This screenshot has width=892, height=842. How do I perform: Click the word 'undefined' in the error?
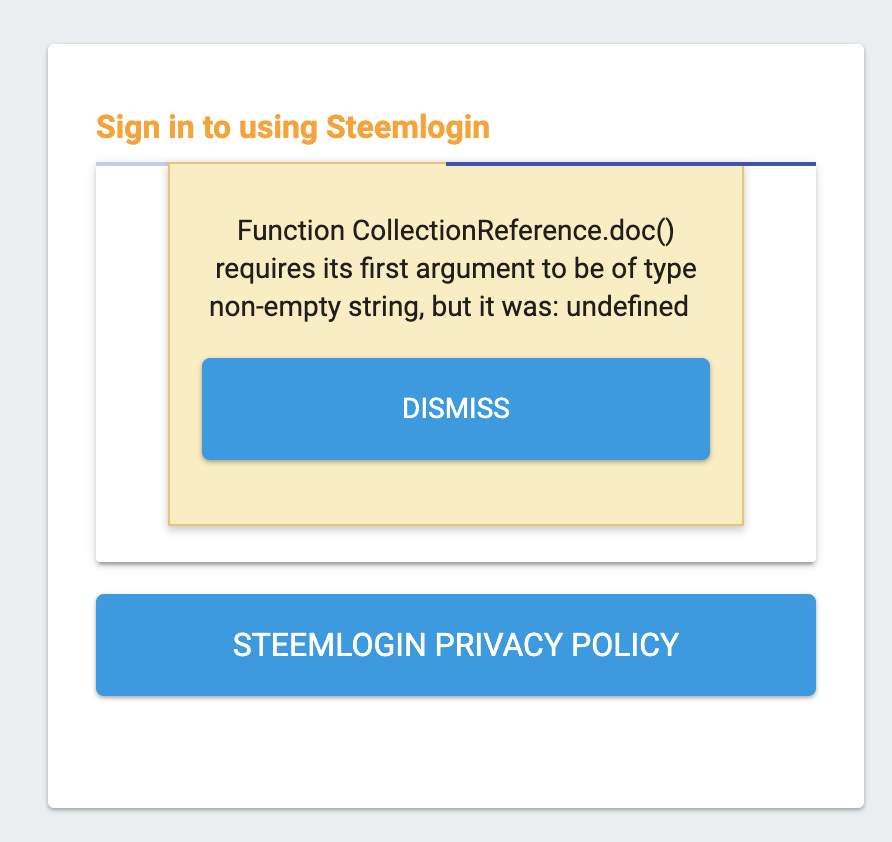point(628,307)
